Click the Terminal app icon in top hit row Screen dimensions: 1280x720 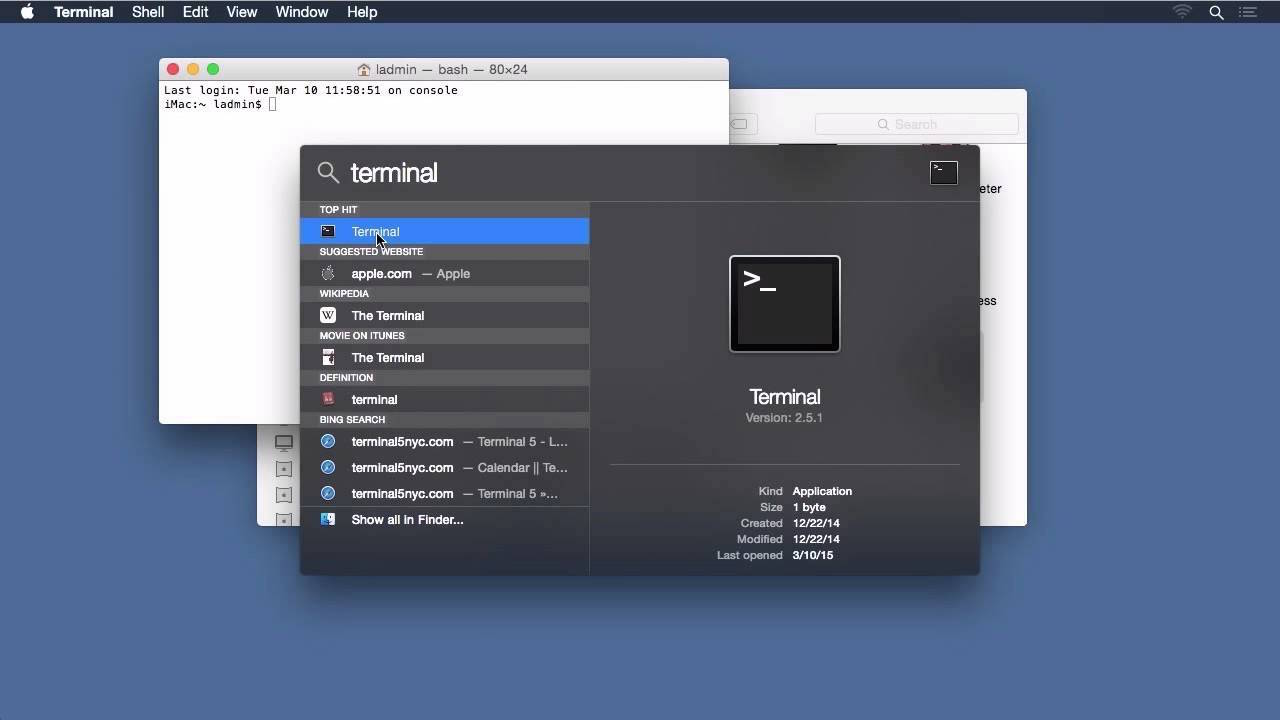click(328, 231)
